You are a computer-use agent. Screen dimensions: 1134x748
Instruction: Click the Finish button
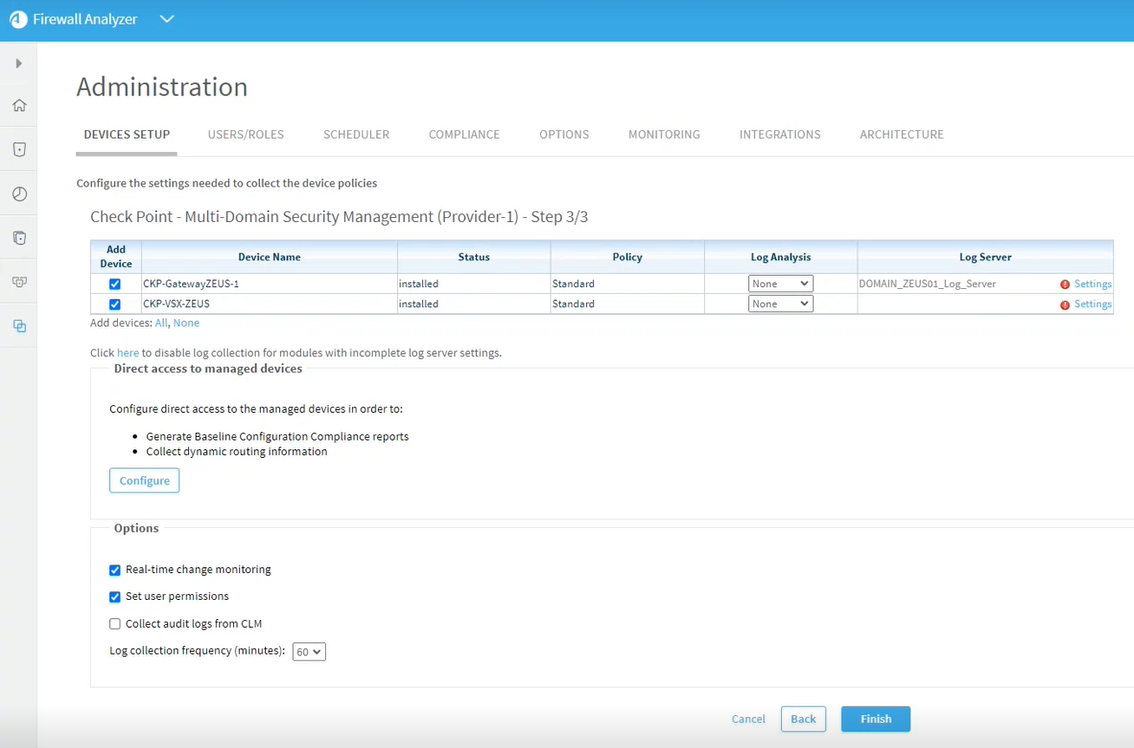click(x=875, y=719)
